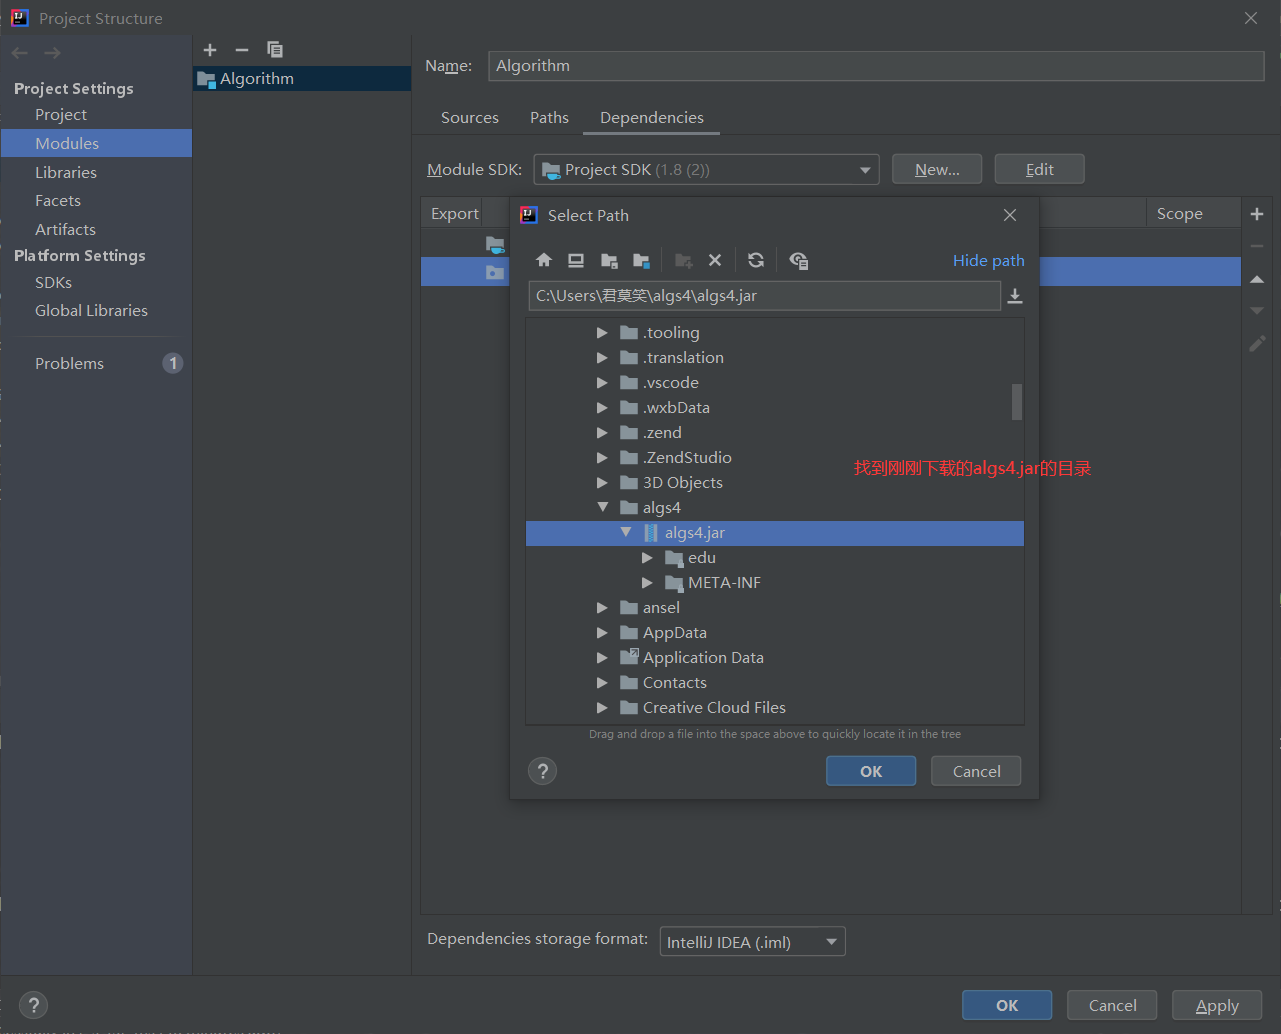
Task: Click the edit dependency pencil icon
Action: [1257, 343]
